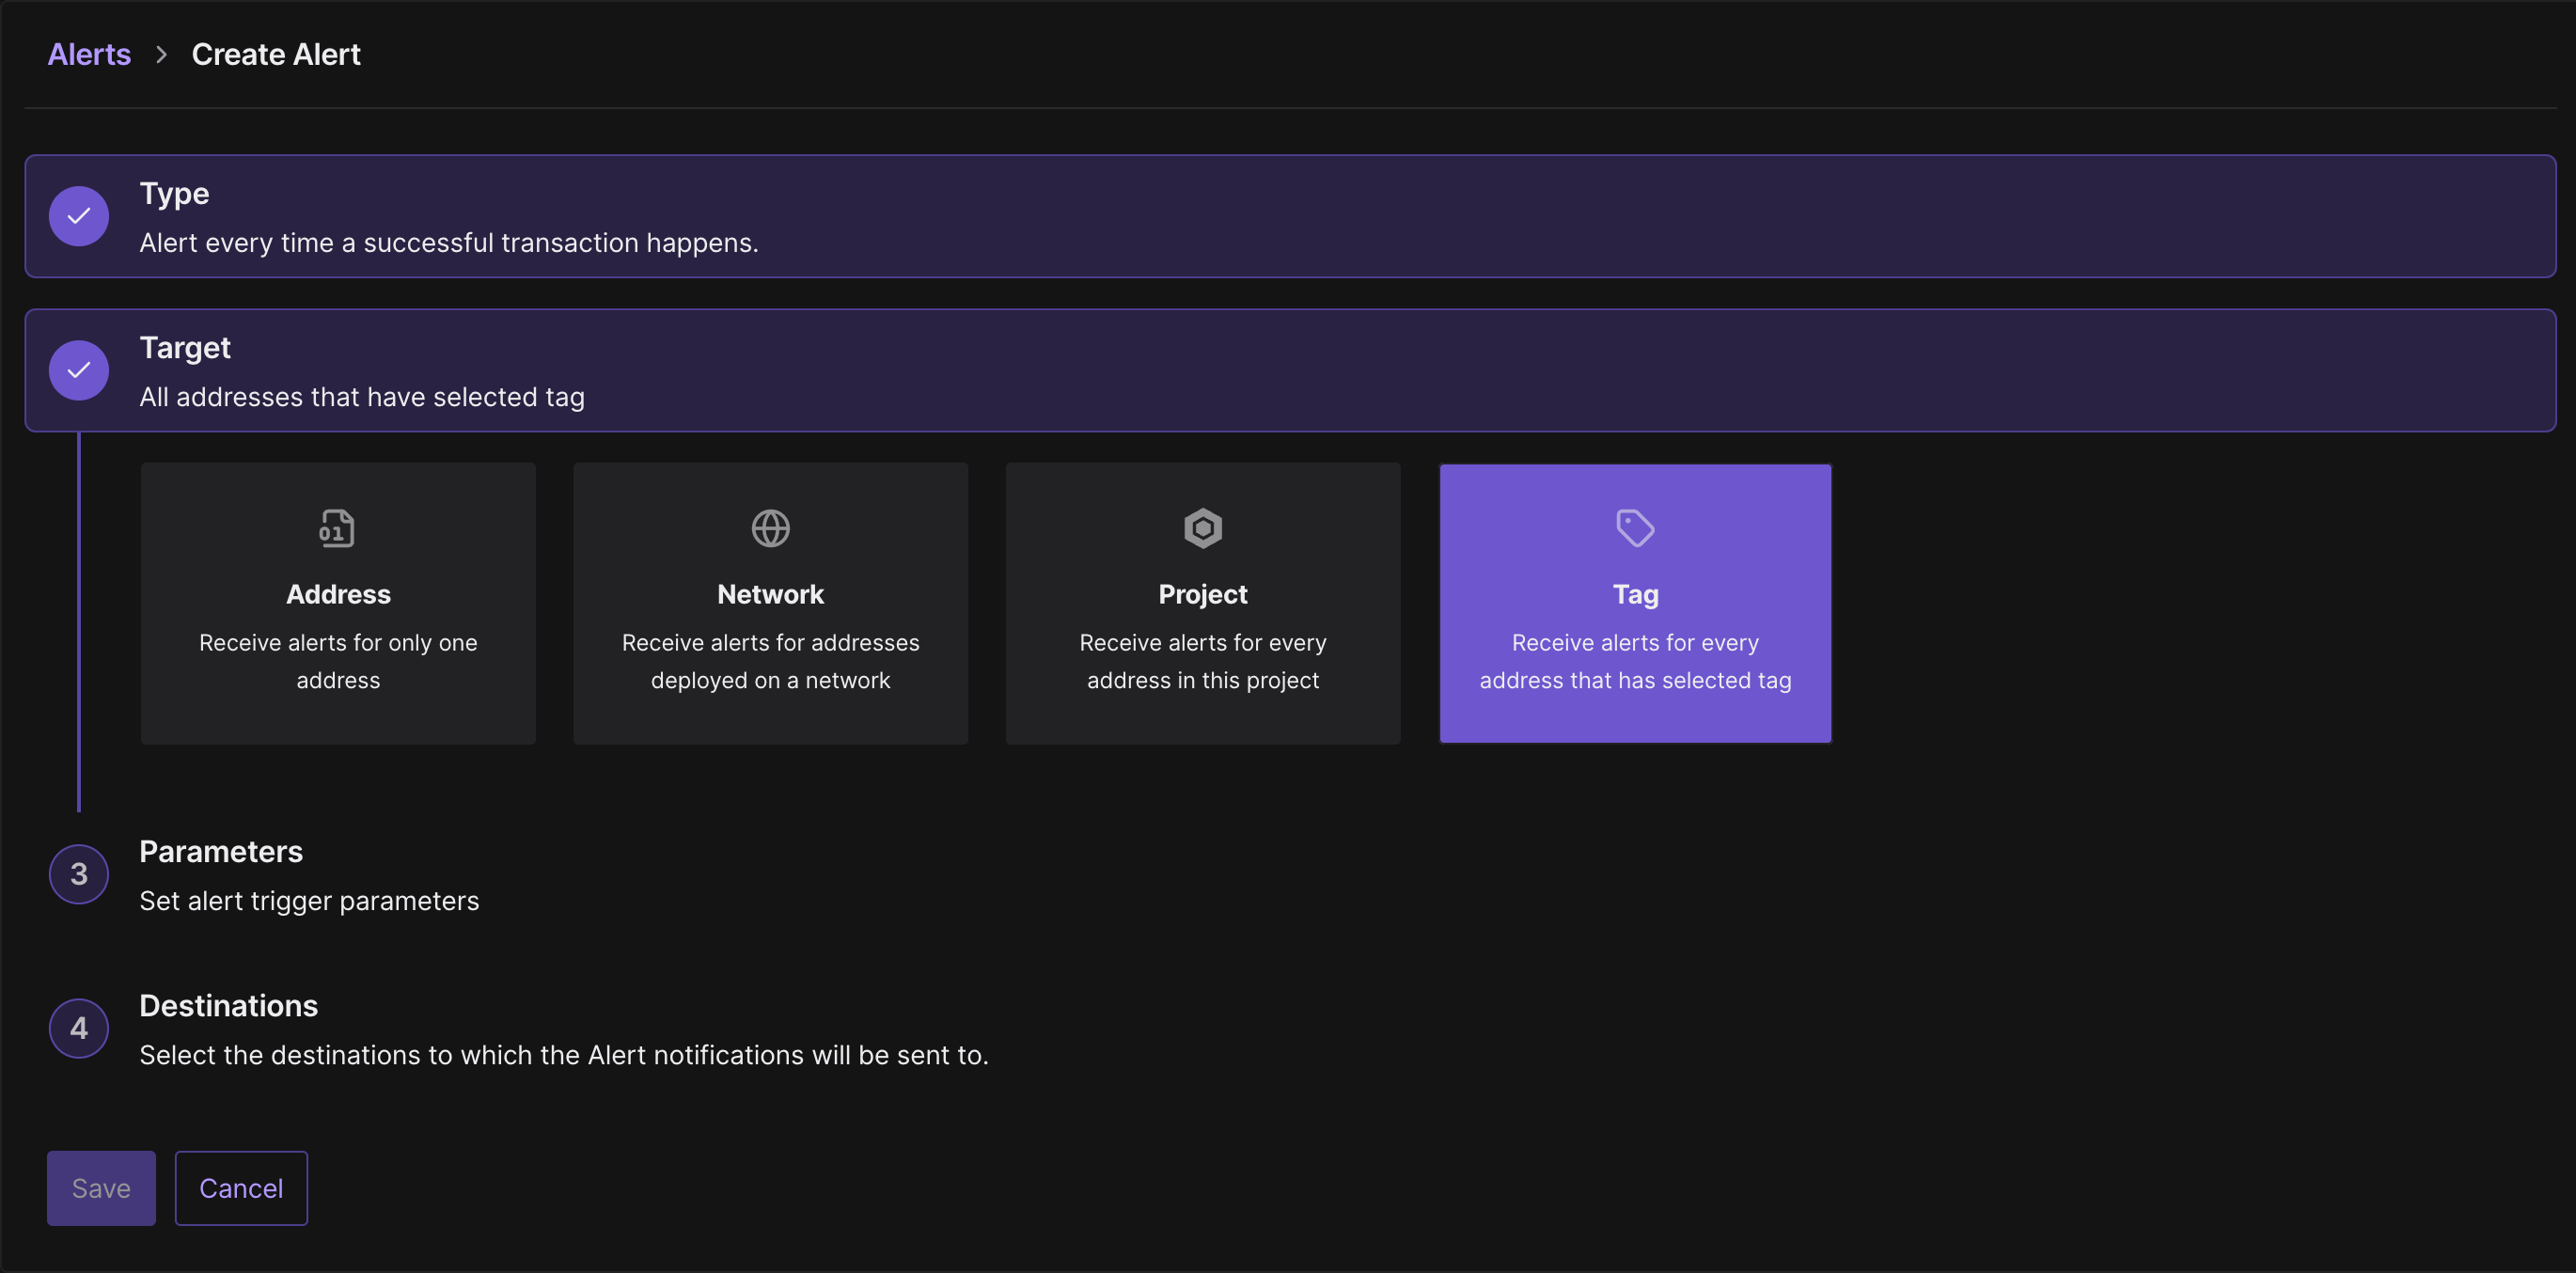
Task: Click 'Receive alerts for only one address' text
Action: coord(338,661)
